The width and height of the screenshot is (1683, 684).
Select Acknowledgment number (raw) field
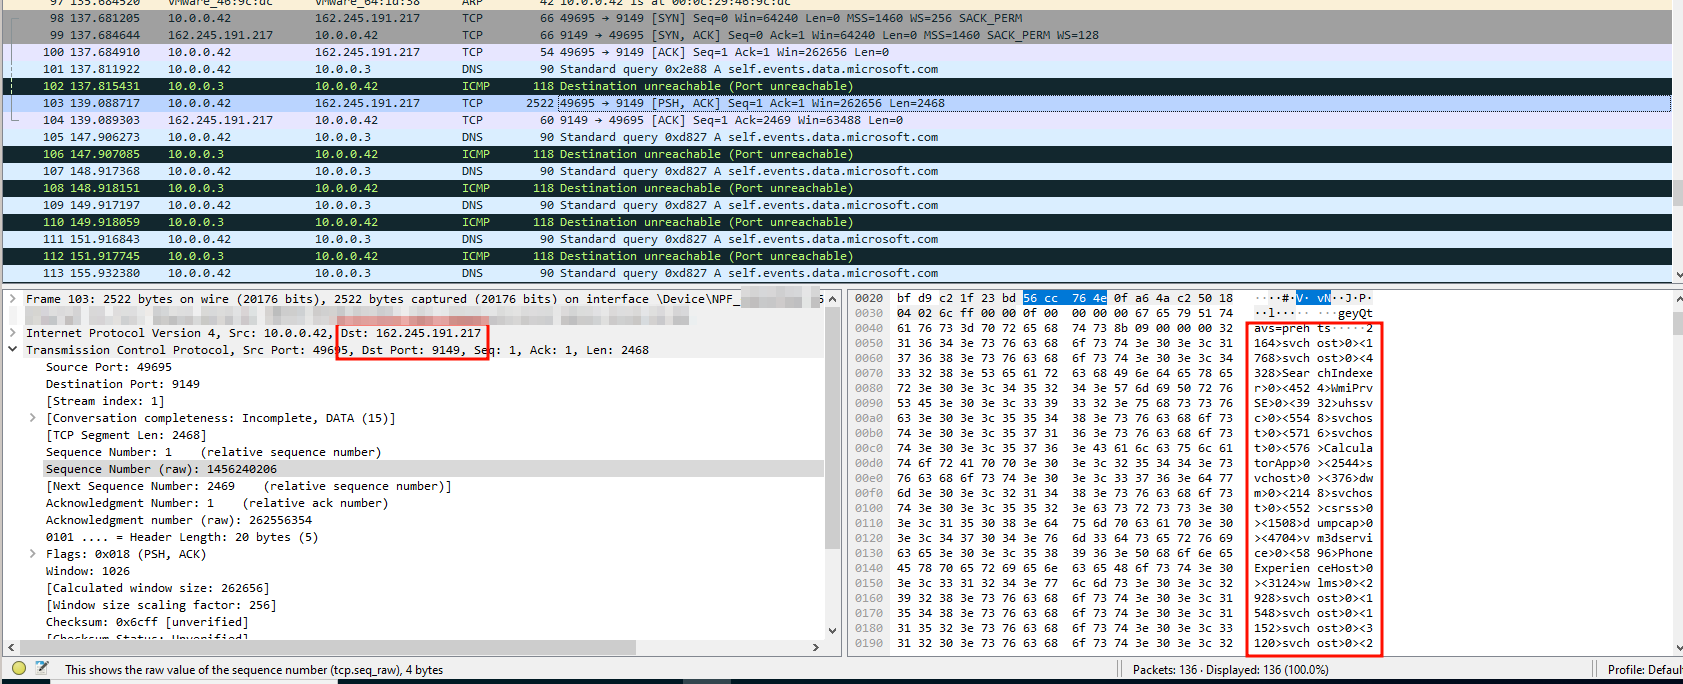pyautogui.click(x=178, y=520)
